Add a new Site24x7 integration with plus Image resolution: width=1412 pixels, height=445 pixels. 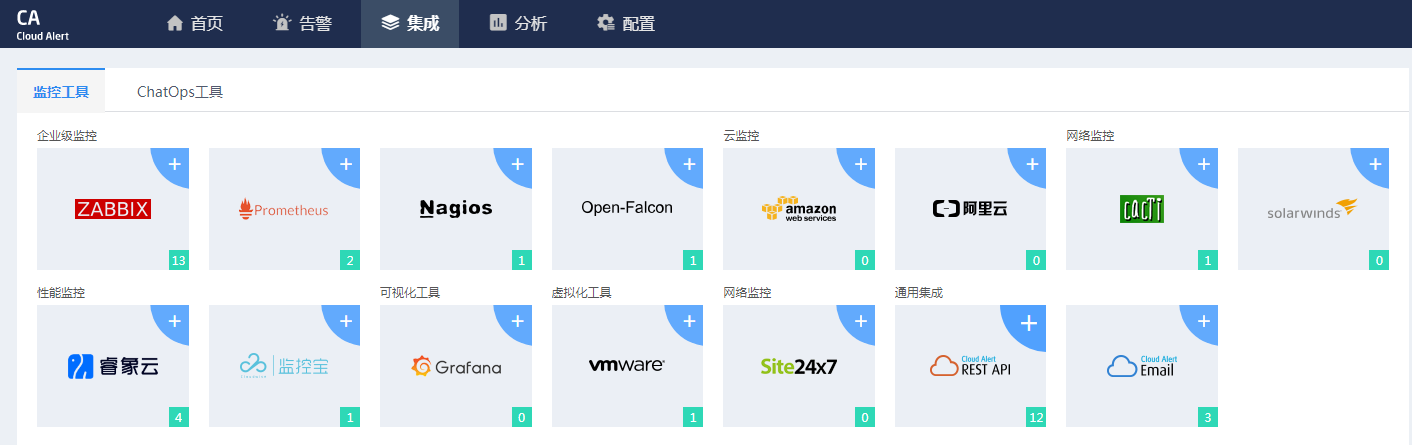(860, 321)
